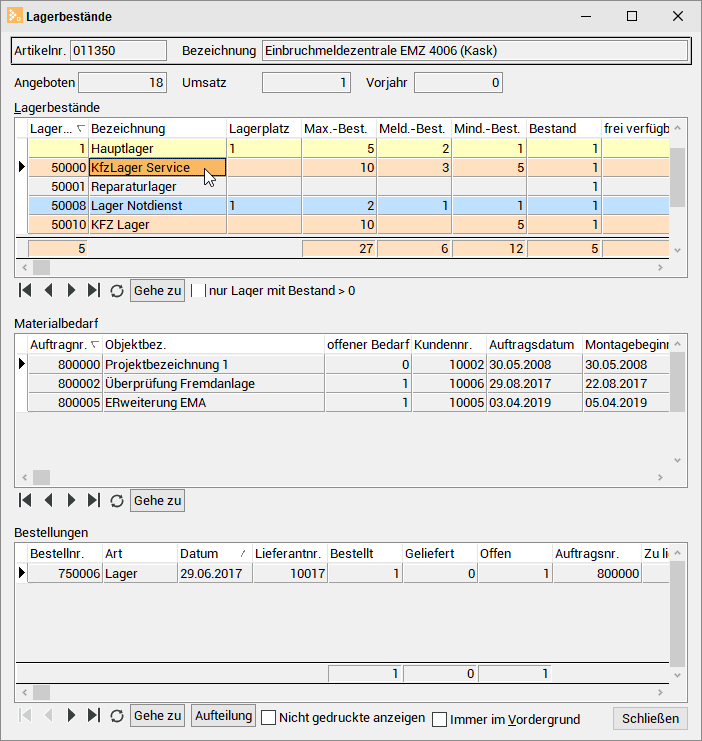The height and width of the screenshot is (741, 702).
Task: Click Lagerbestände table vertical scrollbar thumb
Action: (x=677, y=177)
